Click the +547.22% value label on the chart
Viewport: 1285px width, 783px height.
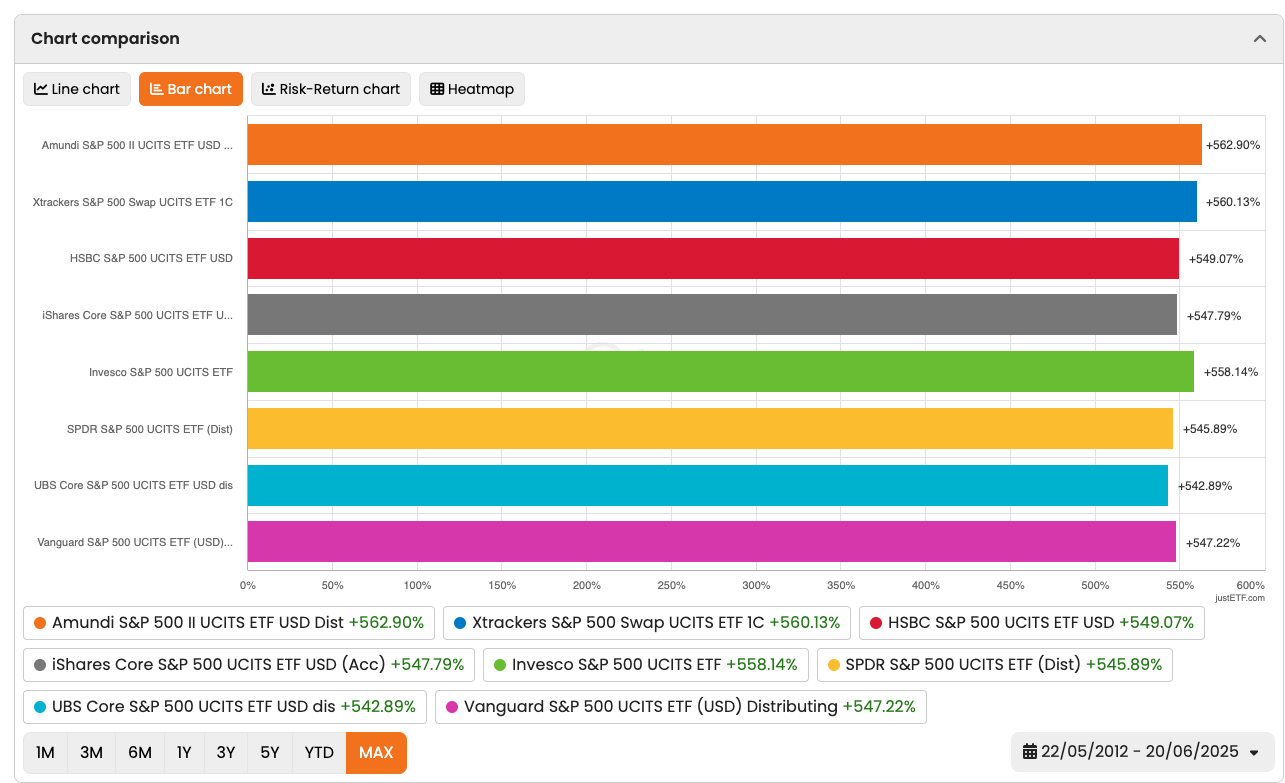[x=1213, y=543]
